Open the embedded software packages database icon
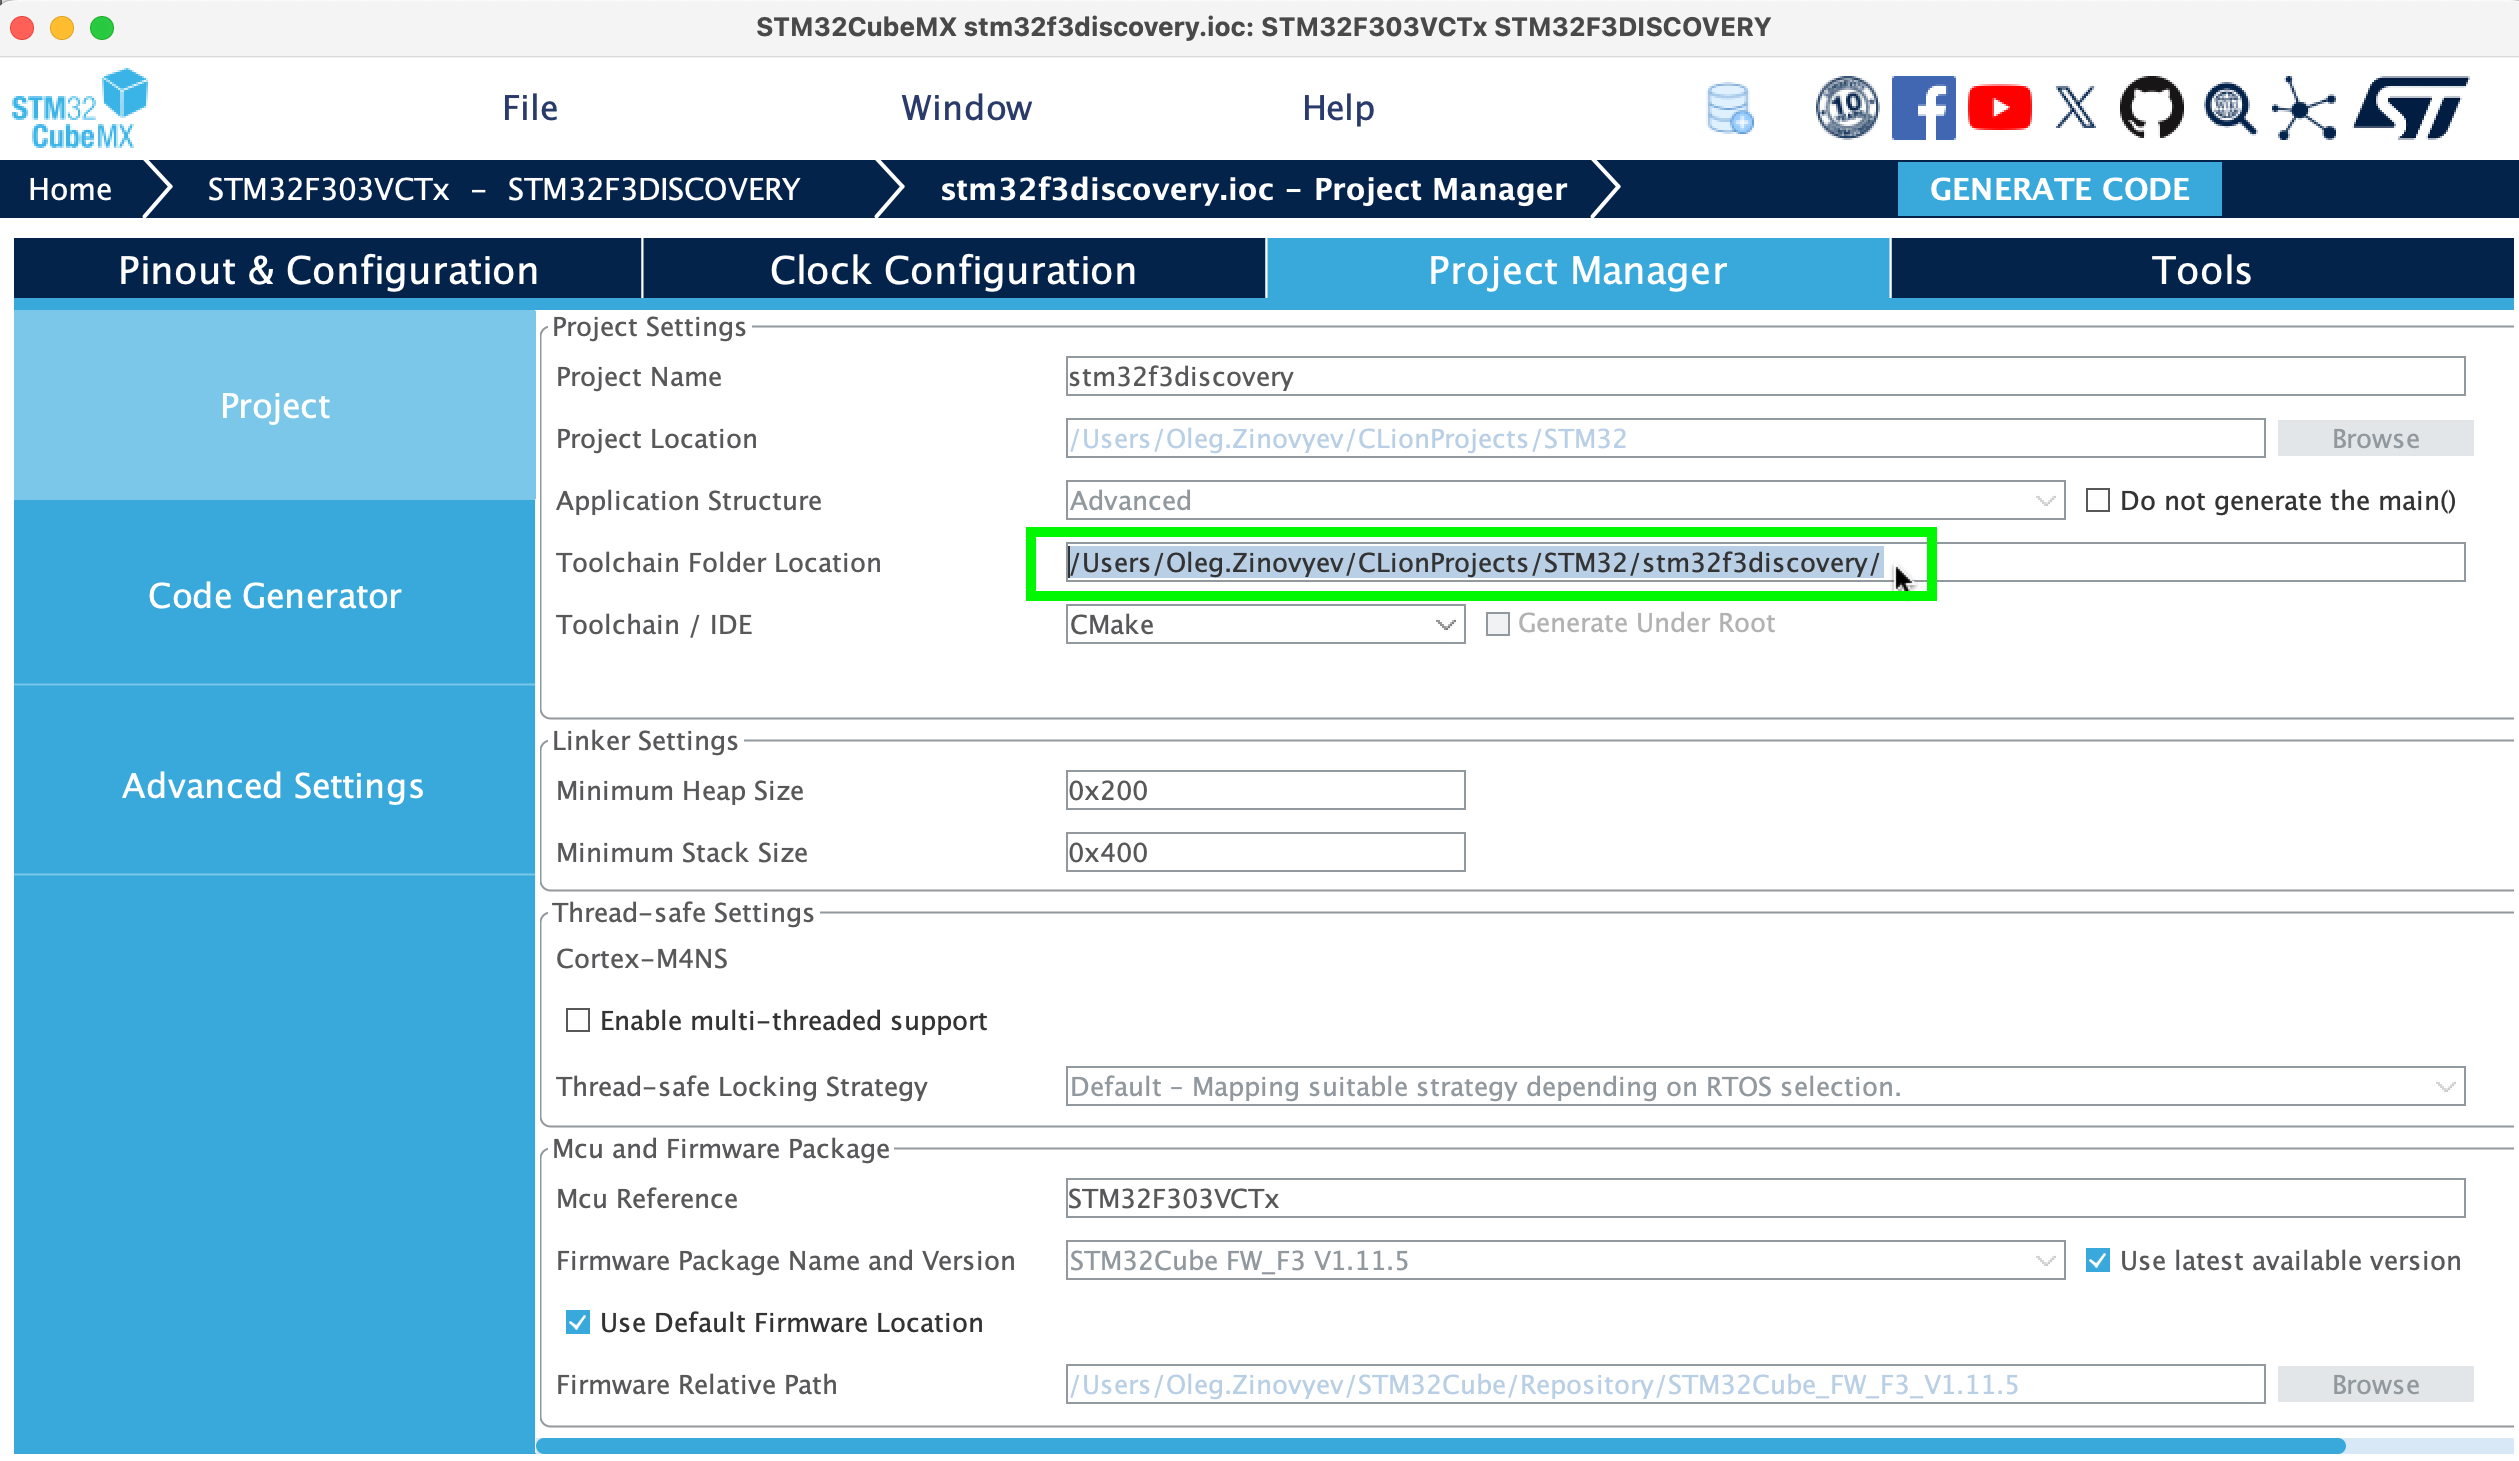This screenshot has width=2519, height=1461. point(1730,107)
